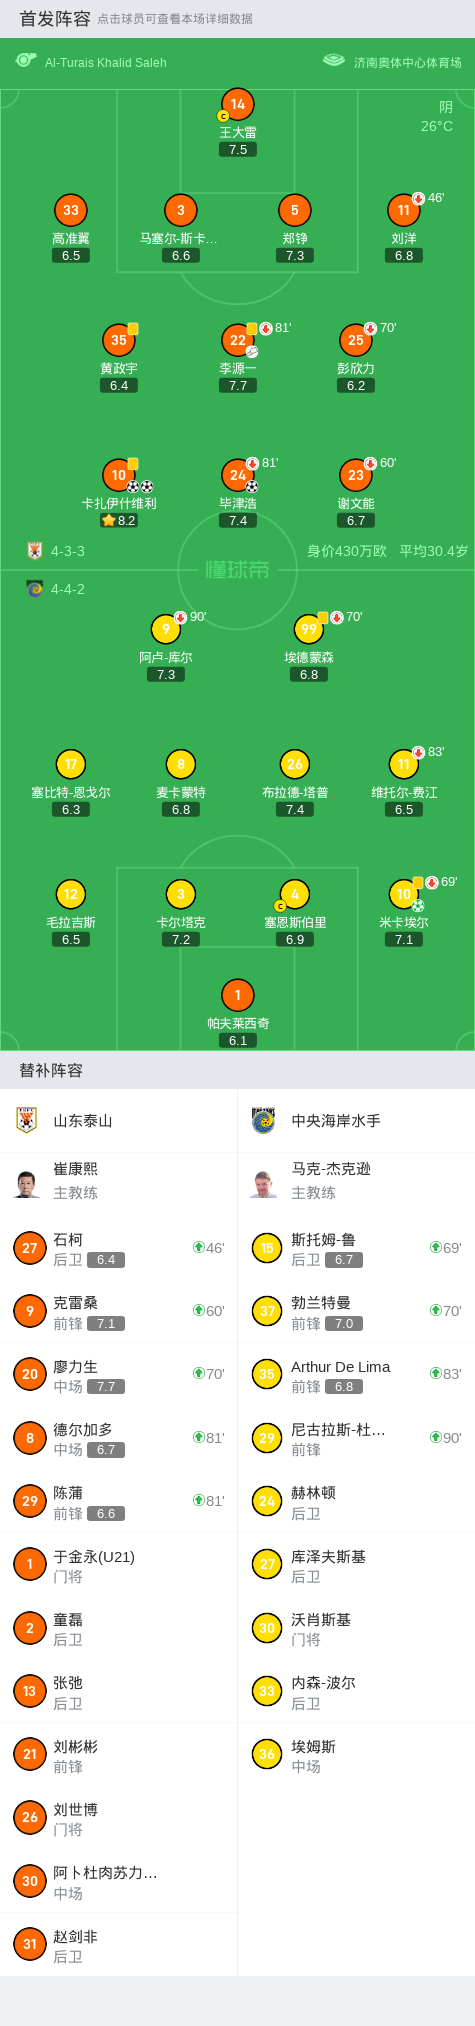This screenshot has width=475, height=2026.
Task: Tap 李源一 number 22 player badge
Action: click(x=238, y=340)
